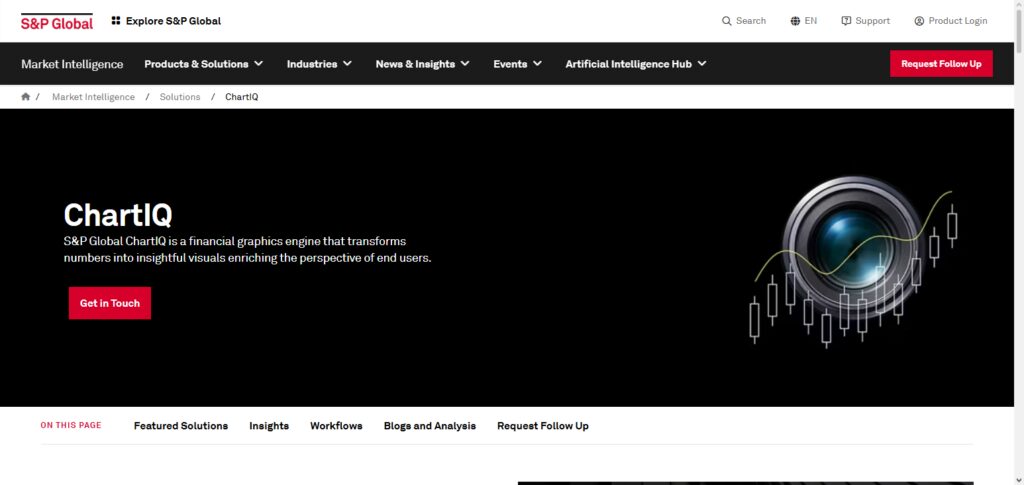The height and width of the screenshot is (485, 1024).
Task: Expand the Artificial Intelligence Hub chevron
Action: pyautogui.click(x=702, y=63)
